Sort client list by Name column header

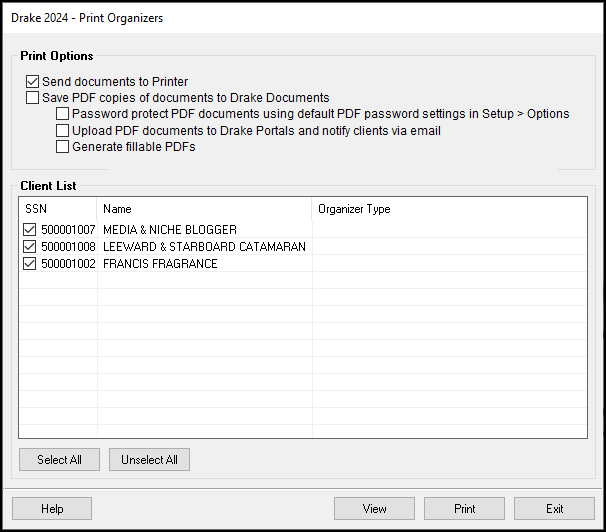pos(204,209)
